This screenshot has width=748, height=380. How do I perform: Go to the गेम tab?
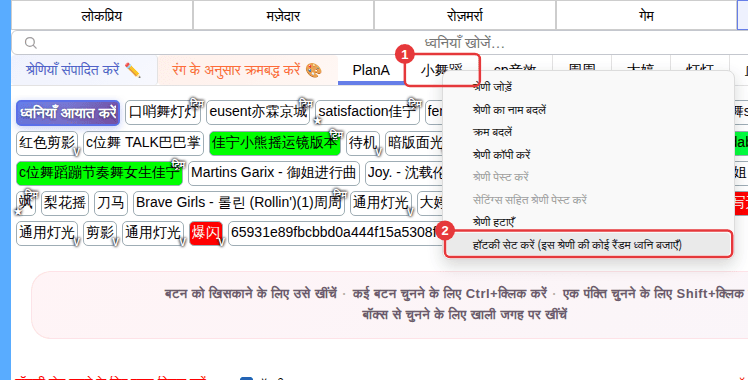click(646, 16)
